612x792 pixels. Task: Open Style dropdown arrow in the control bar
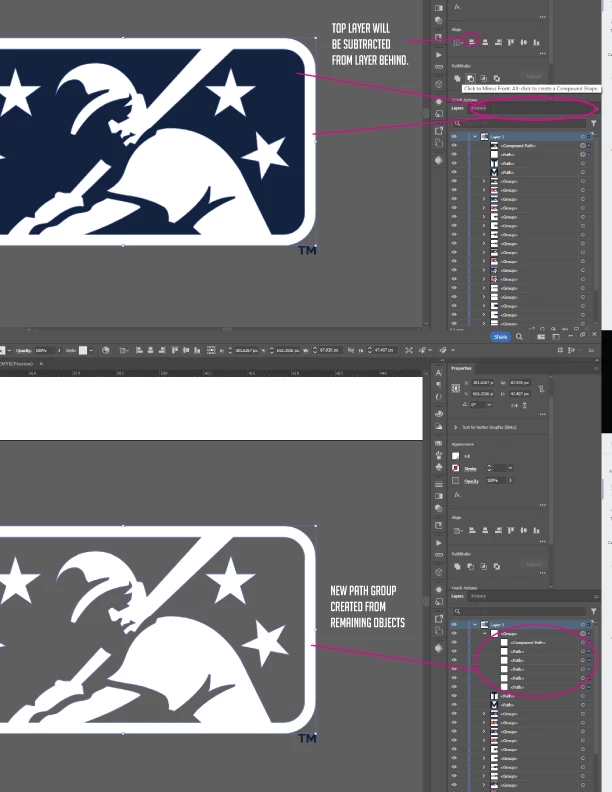click(x=91, y=350)
